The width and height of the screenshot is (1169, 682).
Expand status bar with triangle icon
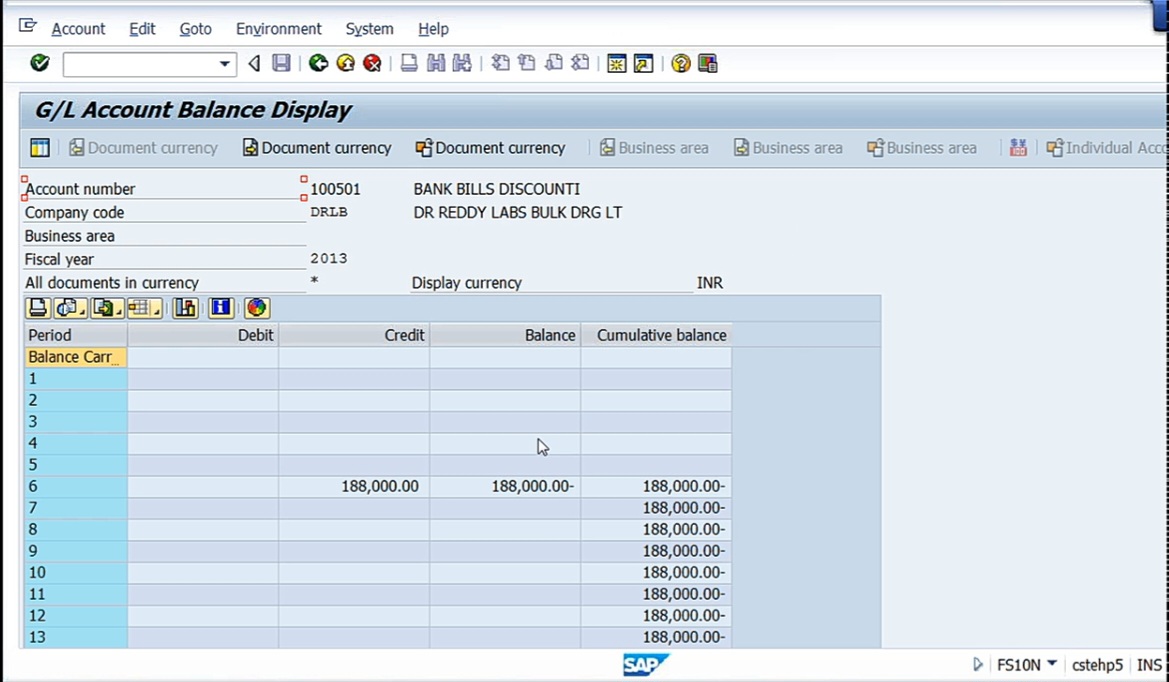tap(977, 664)
